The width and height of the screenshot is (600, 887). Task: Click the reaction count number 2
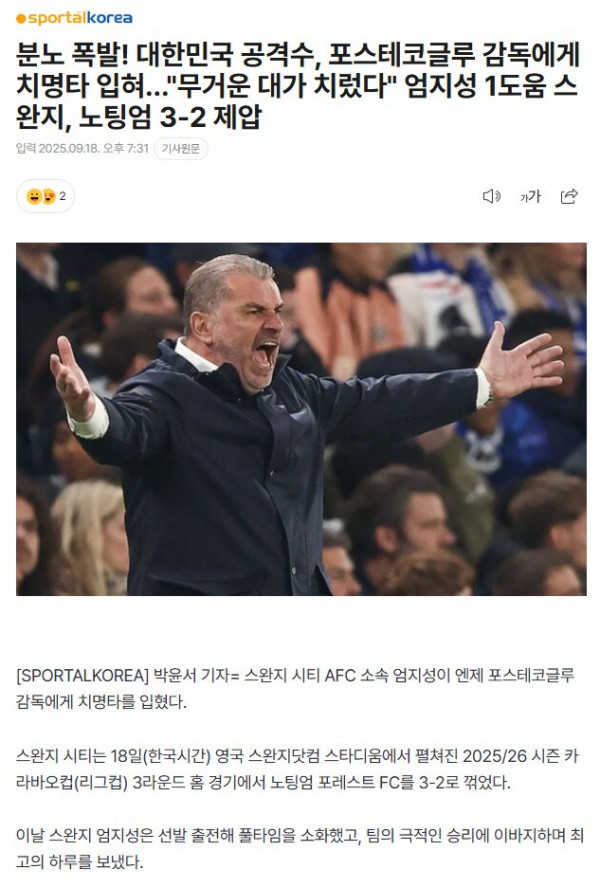(x=63, y=196)
